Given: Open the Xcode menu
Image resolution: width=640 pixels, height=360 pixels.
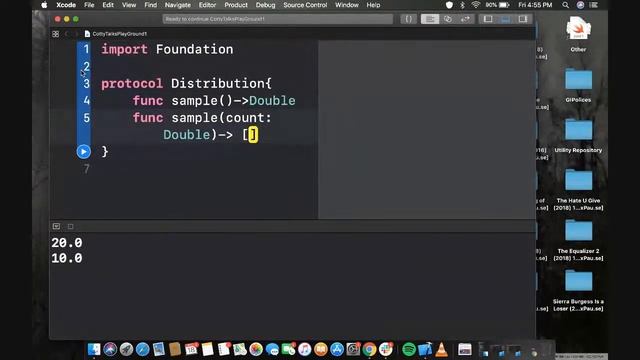Looking at the screenshot, I should point(66,5).
